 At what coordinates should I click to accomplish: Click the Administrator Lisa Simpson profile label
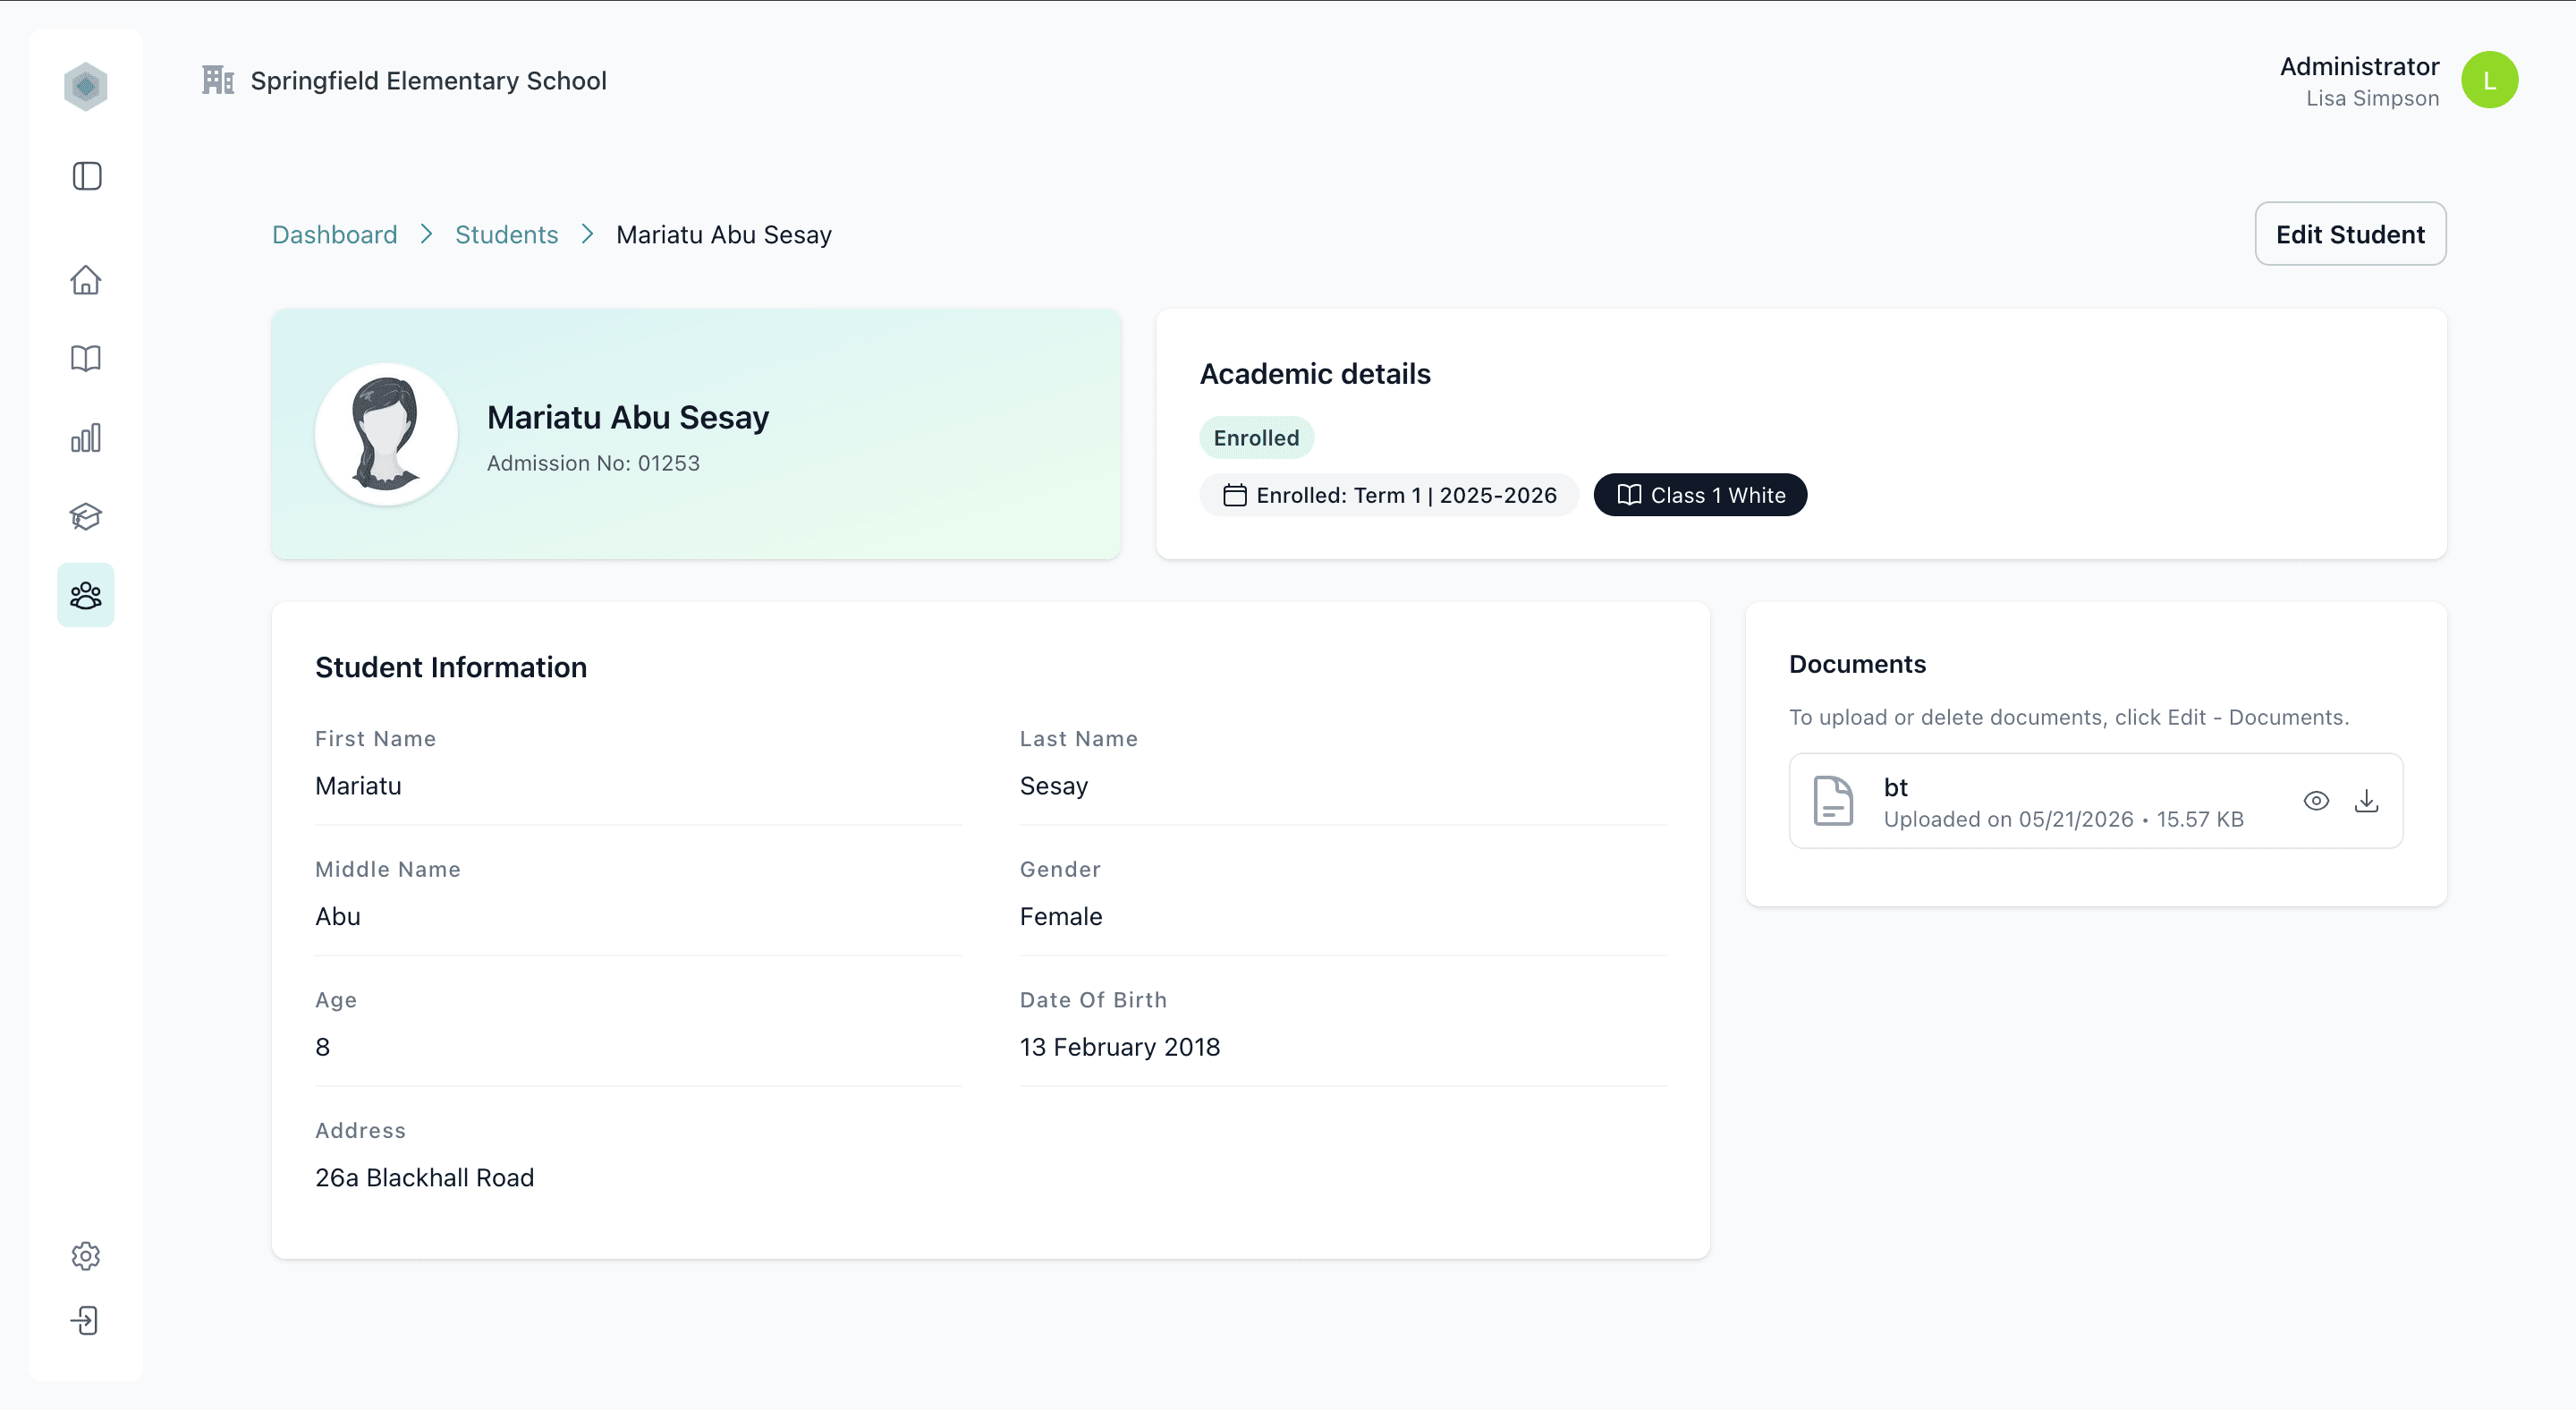click(x=2360, y=81)
